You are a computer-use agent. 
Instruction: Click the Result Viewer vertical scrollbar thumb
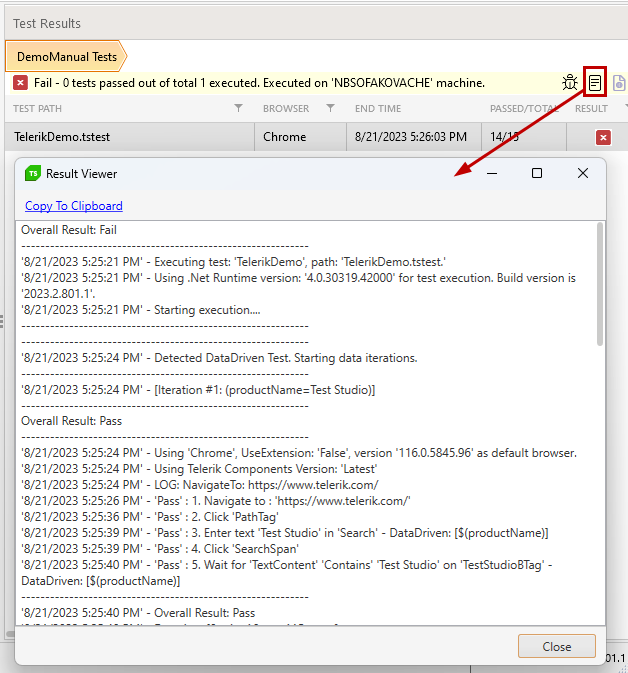[600, 284]
